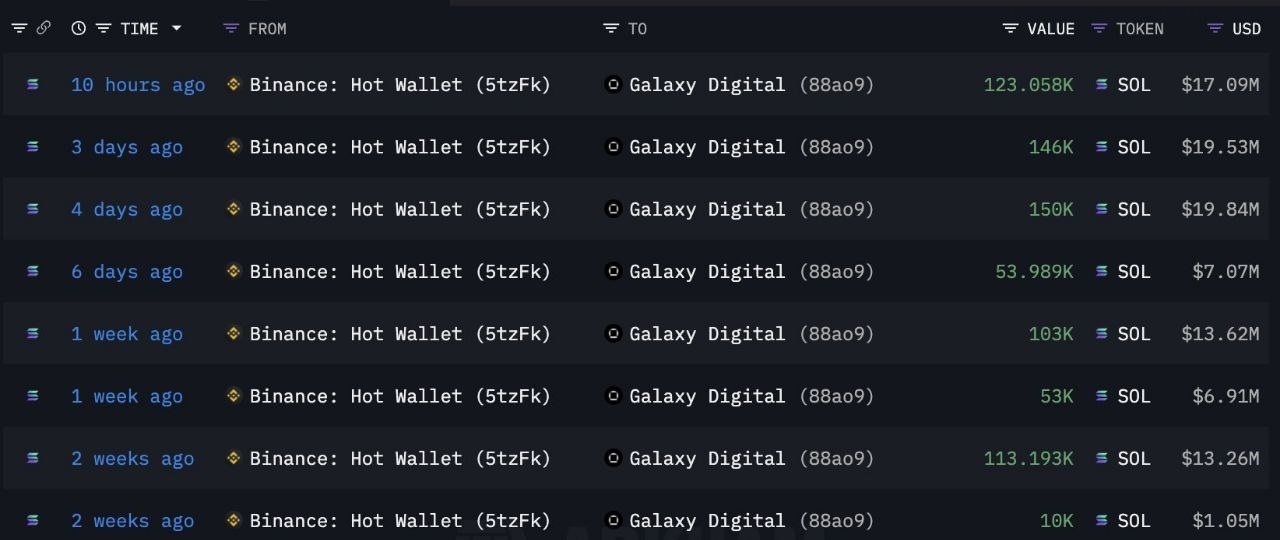Click the link chain icon in header
Screen dimensions: 1280x540
pyautogui.click(x=43, y=28)
